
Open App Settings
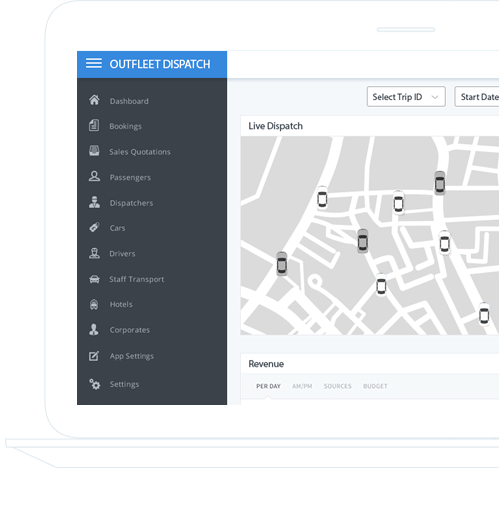[x=132, y=356]
